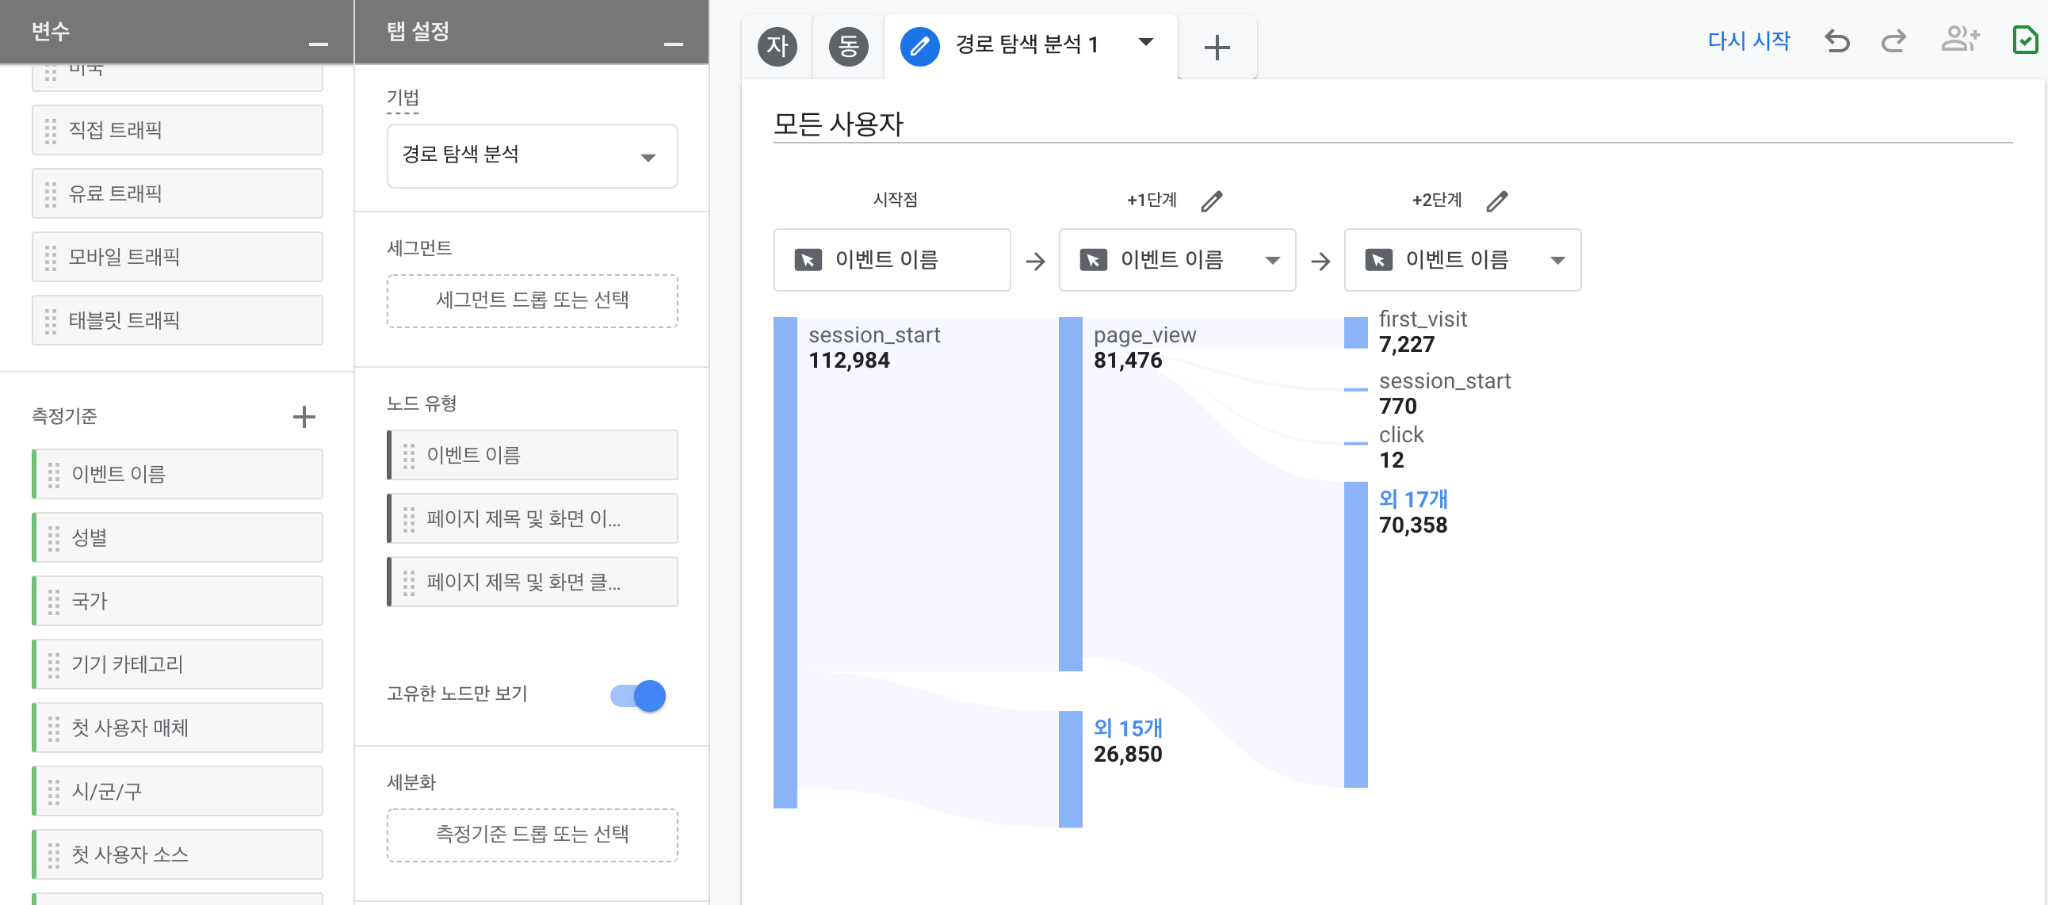
Task: Click the 세그먼트 드롭 또는 선택 drop zone
Action: [532, 301]
